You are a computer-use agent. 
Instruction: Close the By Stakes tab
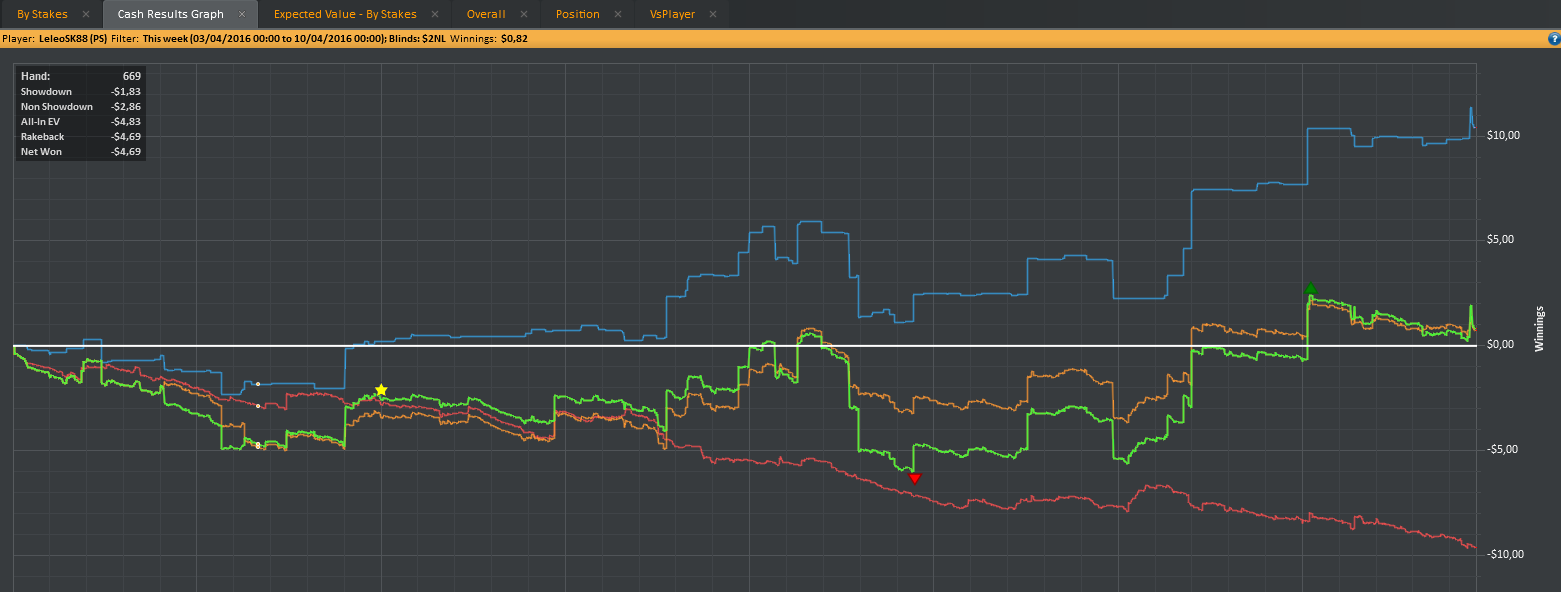tap(86, 14)
